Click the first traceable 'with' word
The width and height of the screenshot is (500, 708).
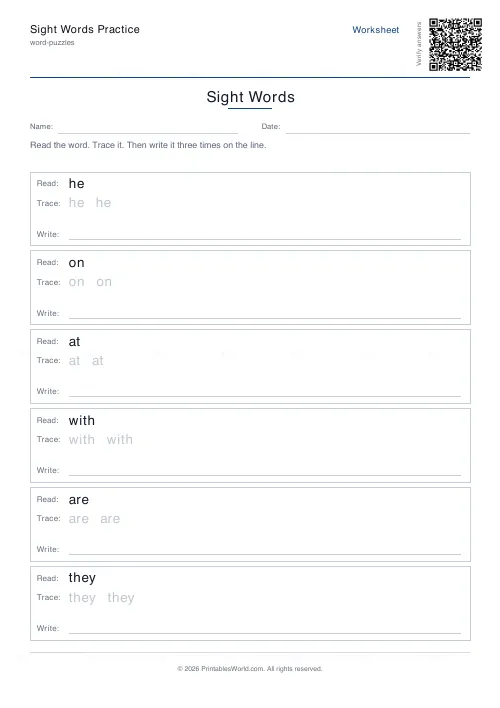click(82, 439)
